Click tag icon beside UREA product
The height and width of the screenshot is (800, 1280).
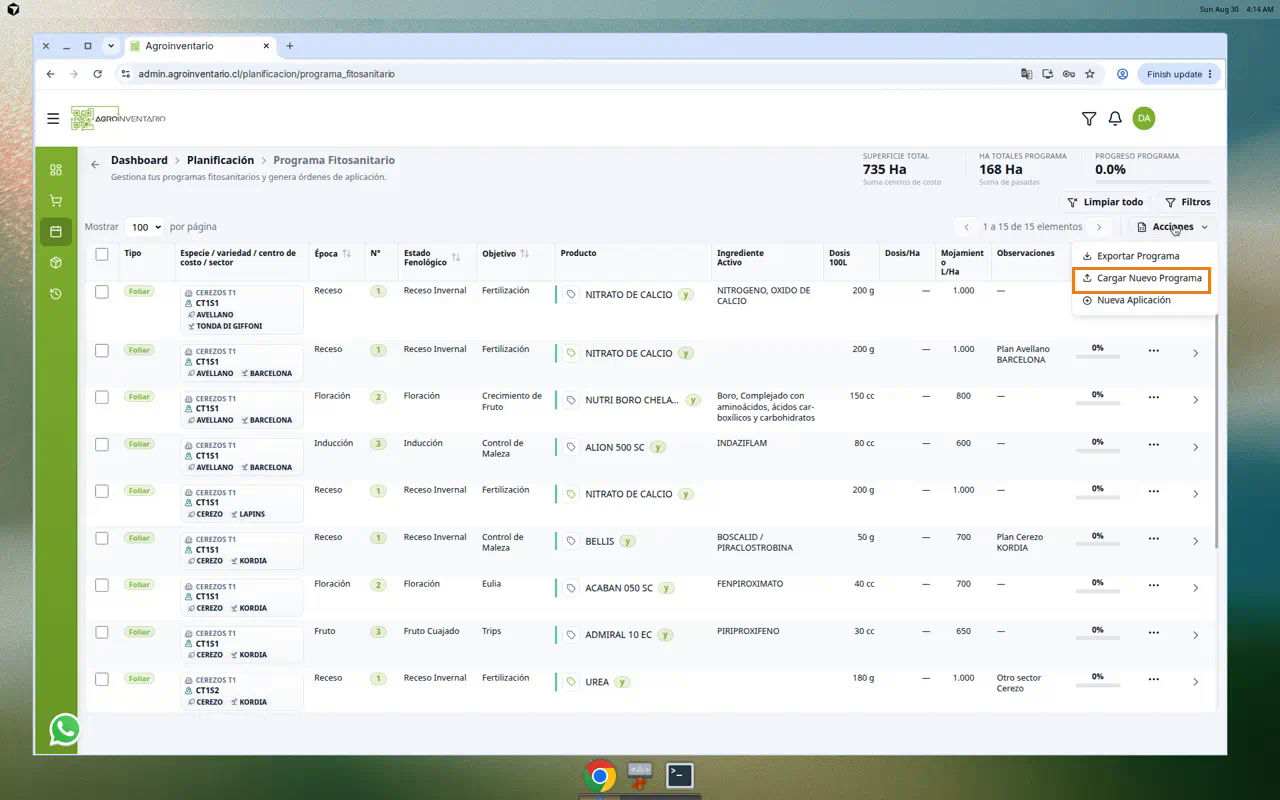[x=571, y=682]
